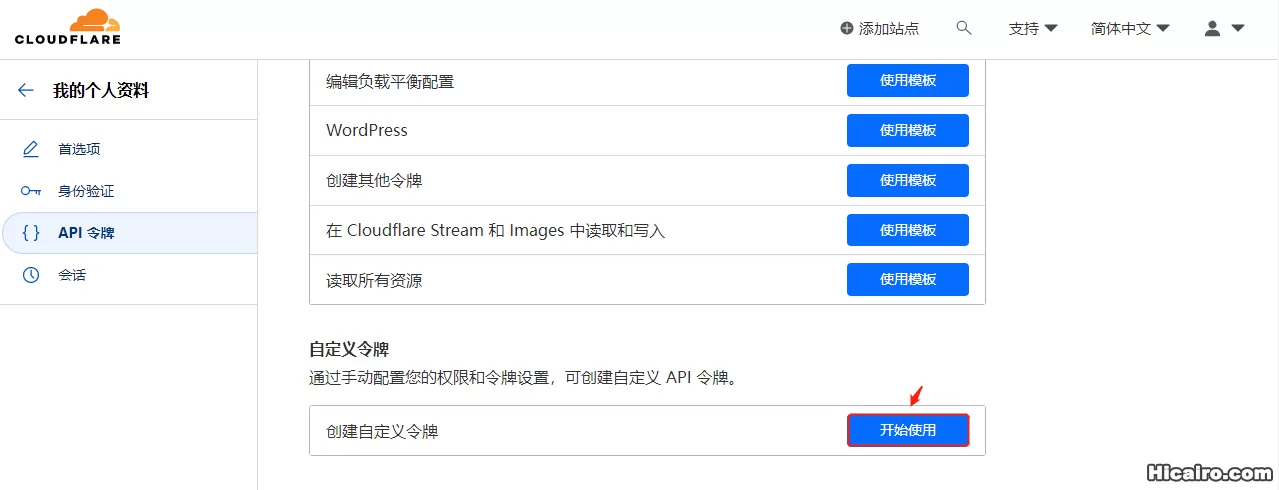Click the key icon for 身份验证
Image resolution: width=1279 pixels, height=490 pixels.
(31, 191)
